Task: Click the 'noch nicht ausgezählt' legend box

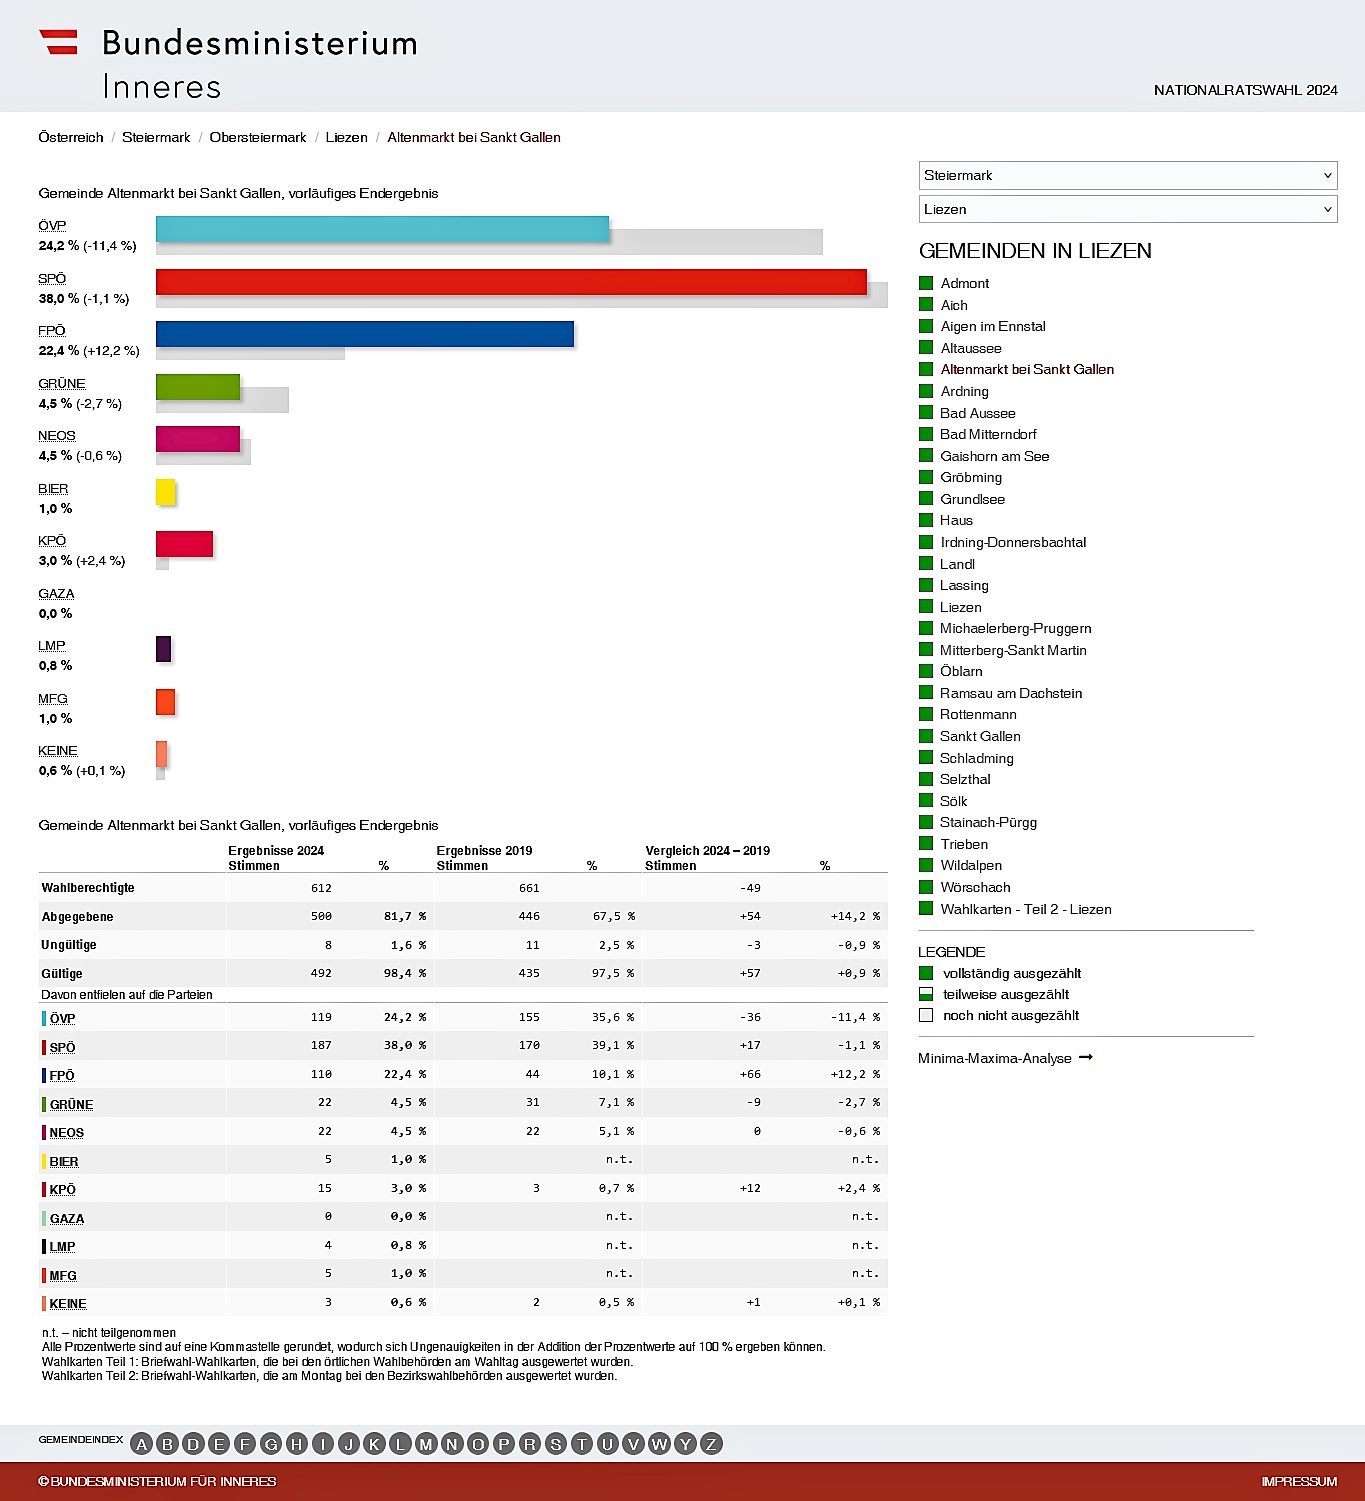Action: [x=926, y=1015]
